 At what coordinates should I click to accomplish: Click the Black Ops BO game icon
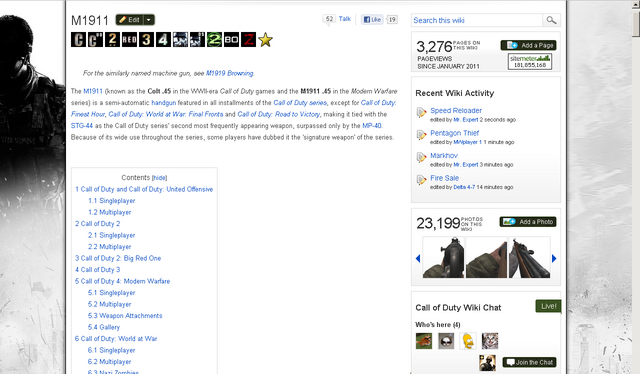click(231, 40)
